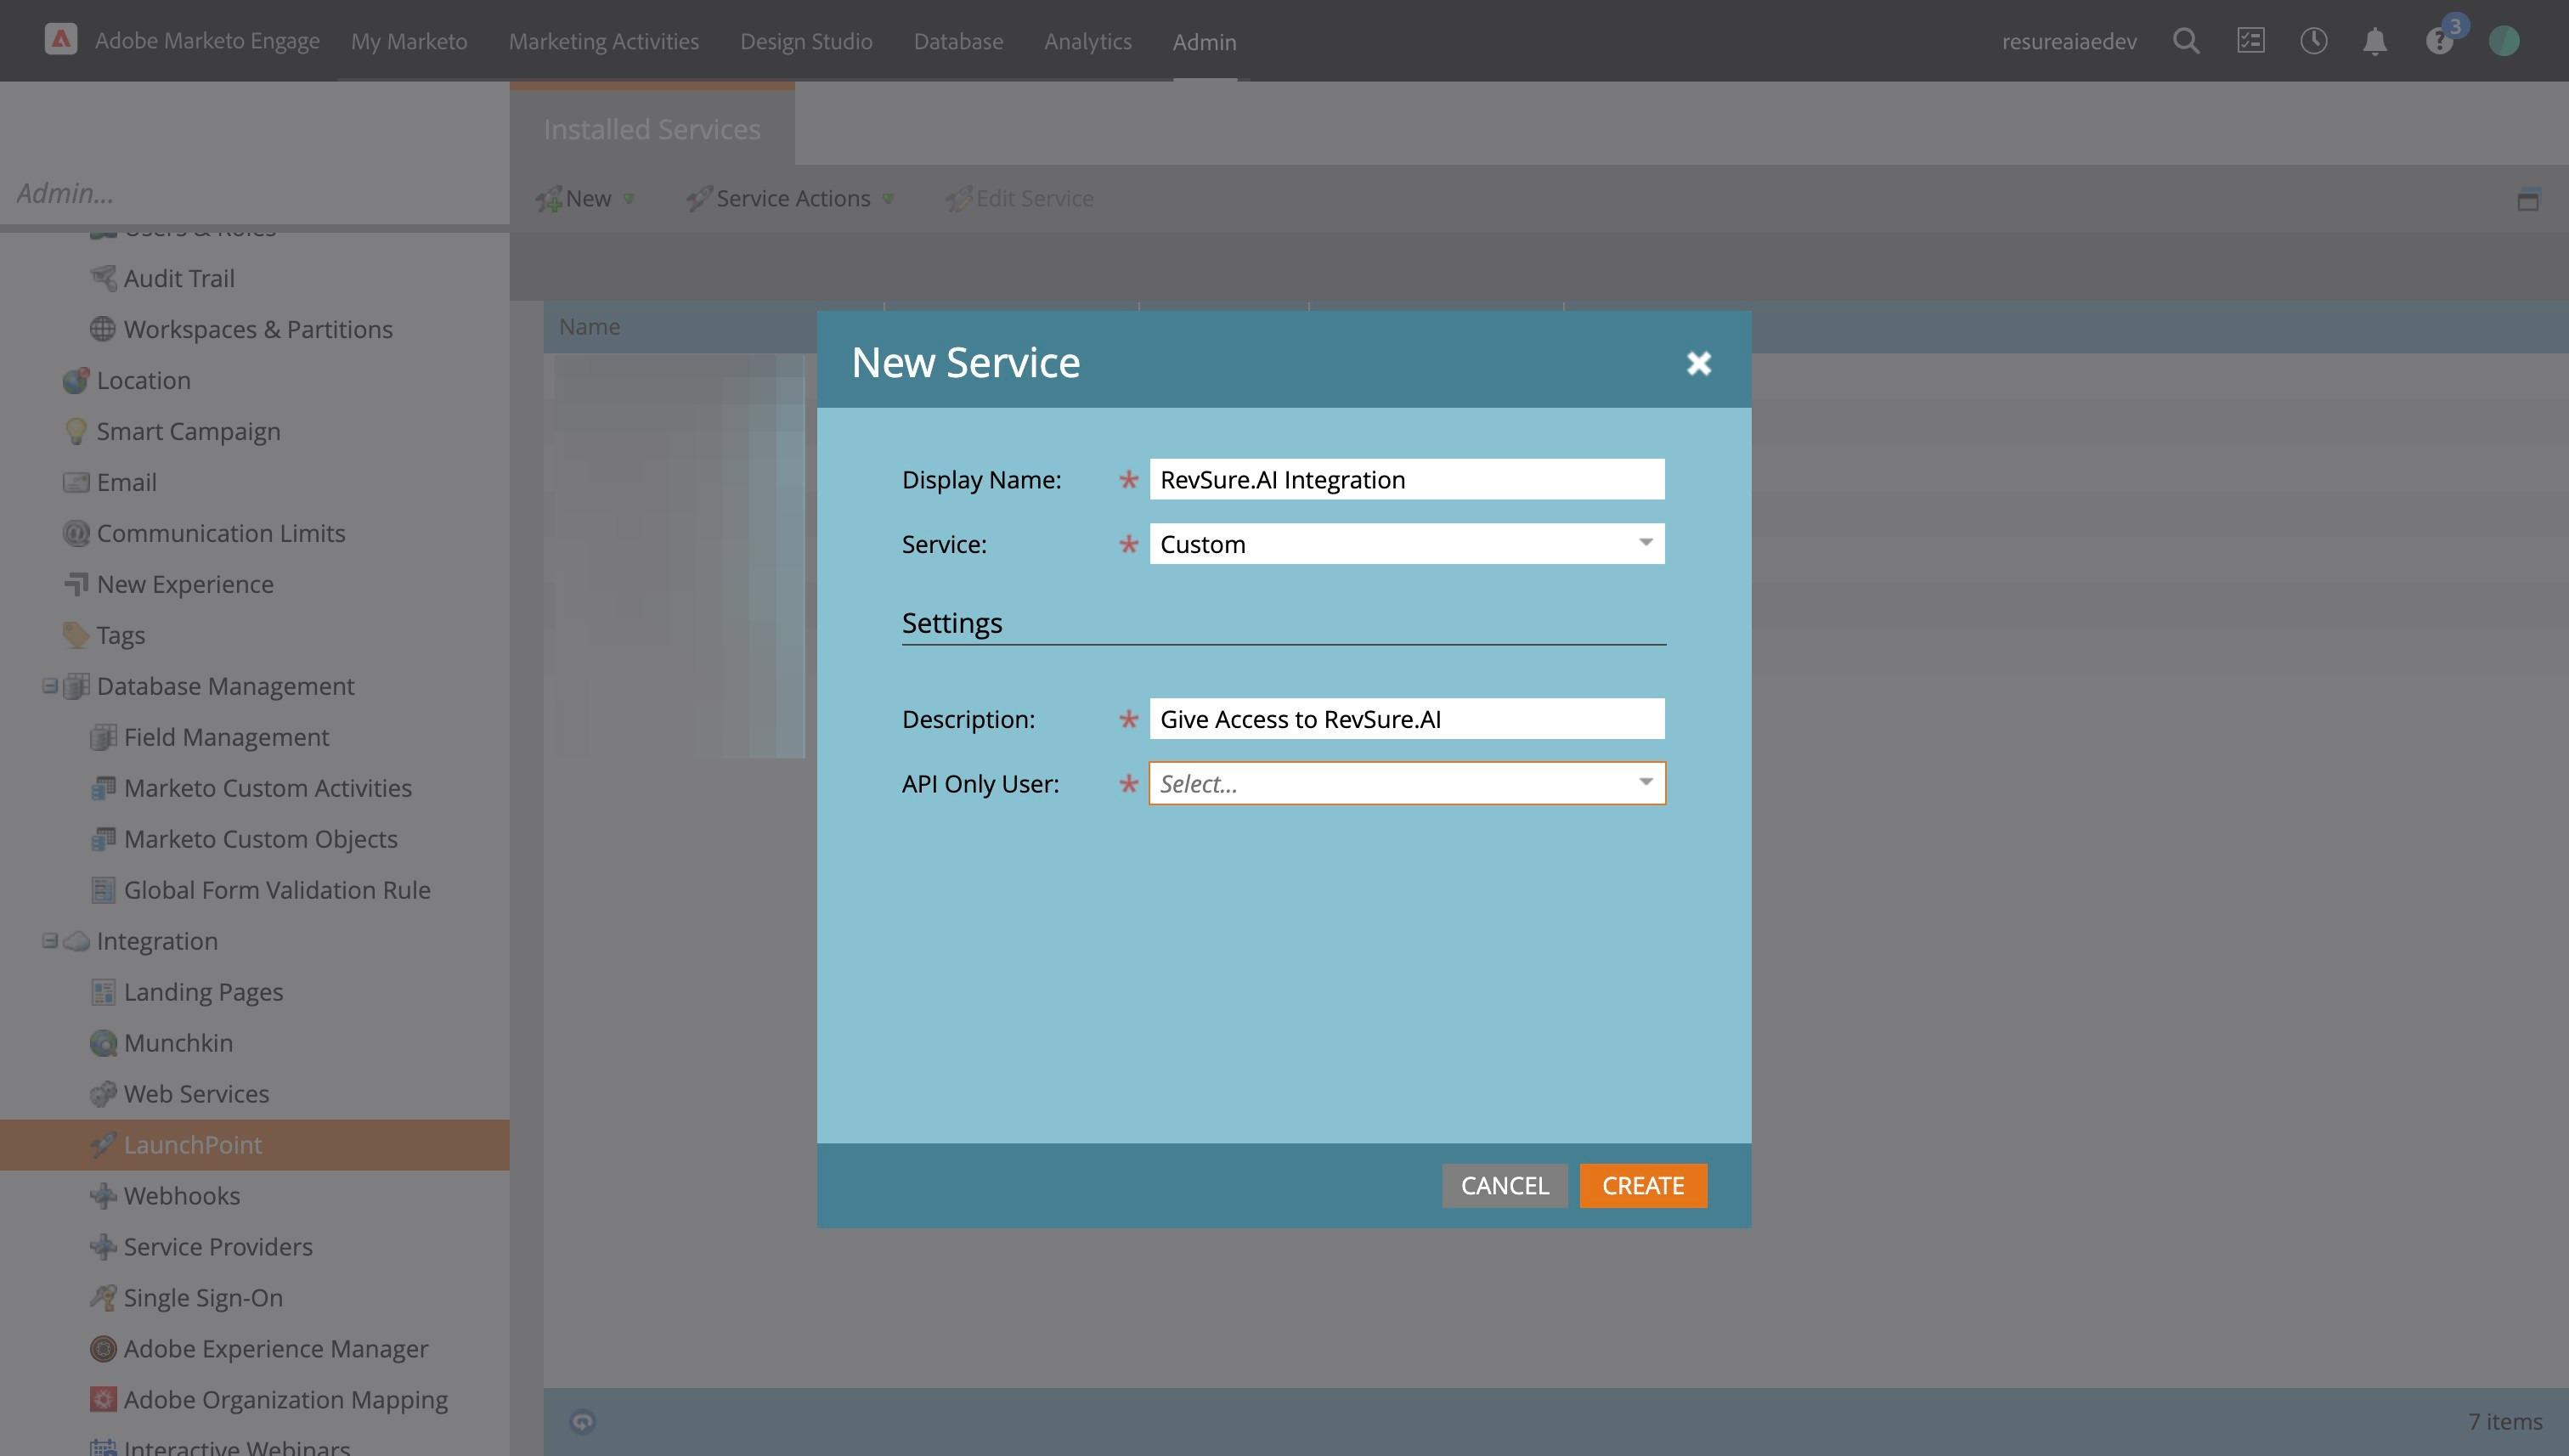
Task: Open the Design Studio menu
Action: click(806, 41)
